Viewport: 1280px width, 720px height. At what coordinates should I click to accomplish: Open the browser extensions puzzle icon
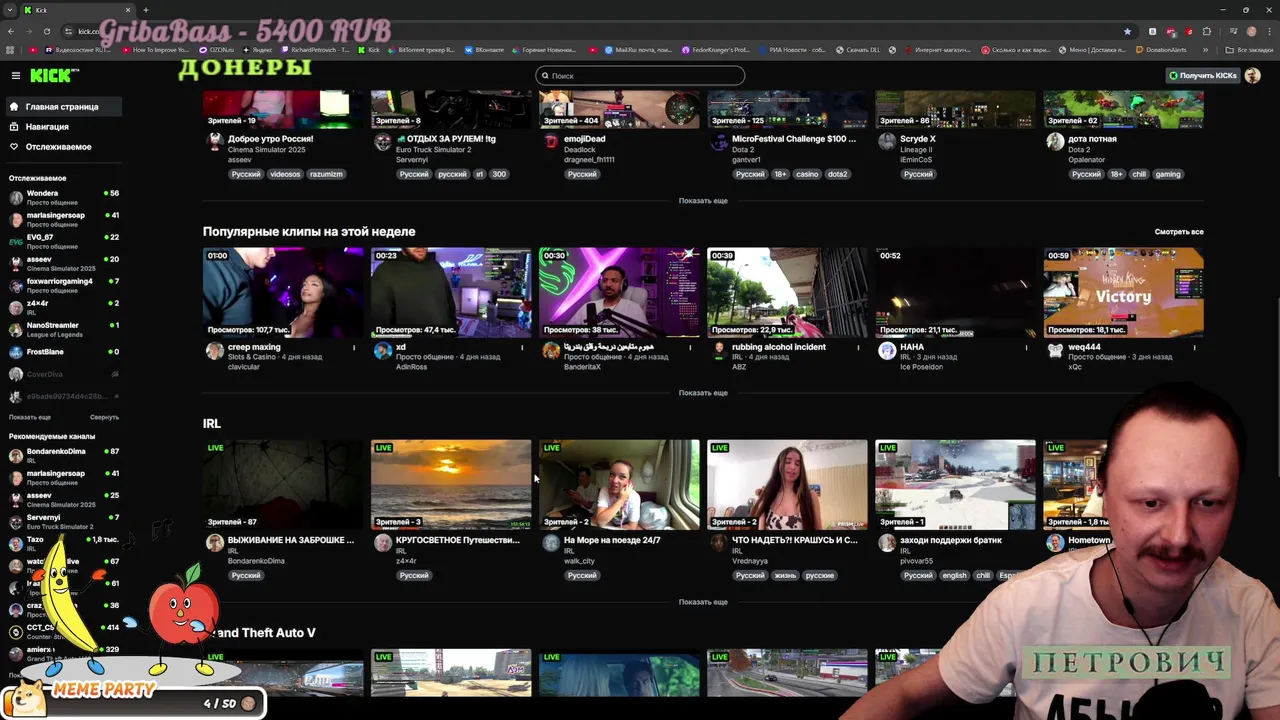tap(1206, 31)
